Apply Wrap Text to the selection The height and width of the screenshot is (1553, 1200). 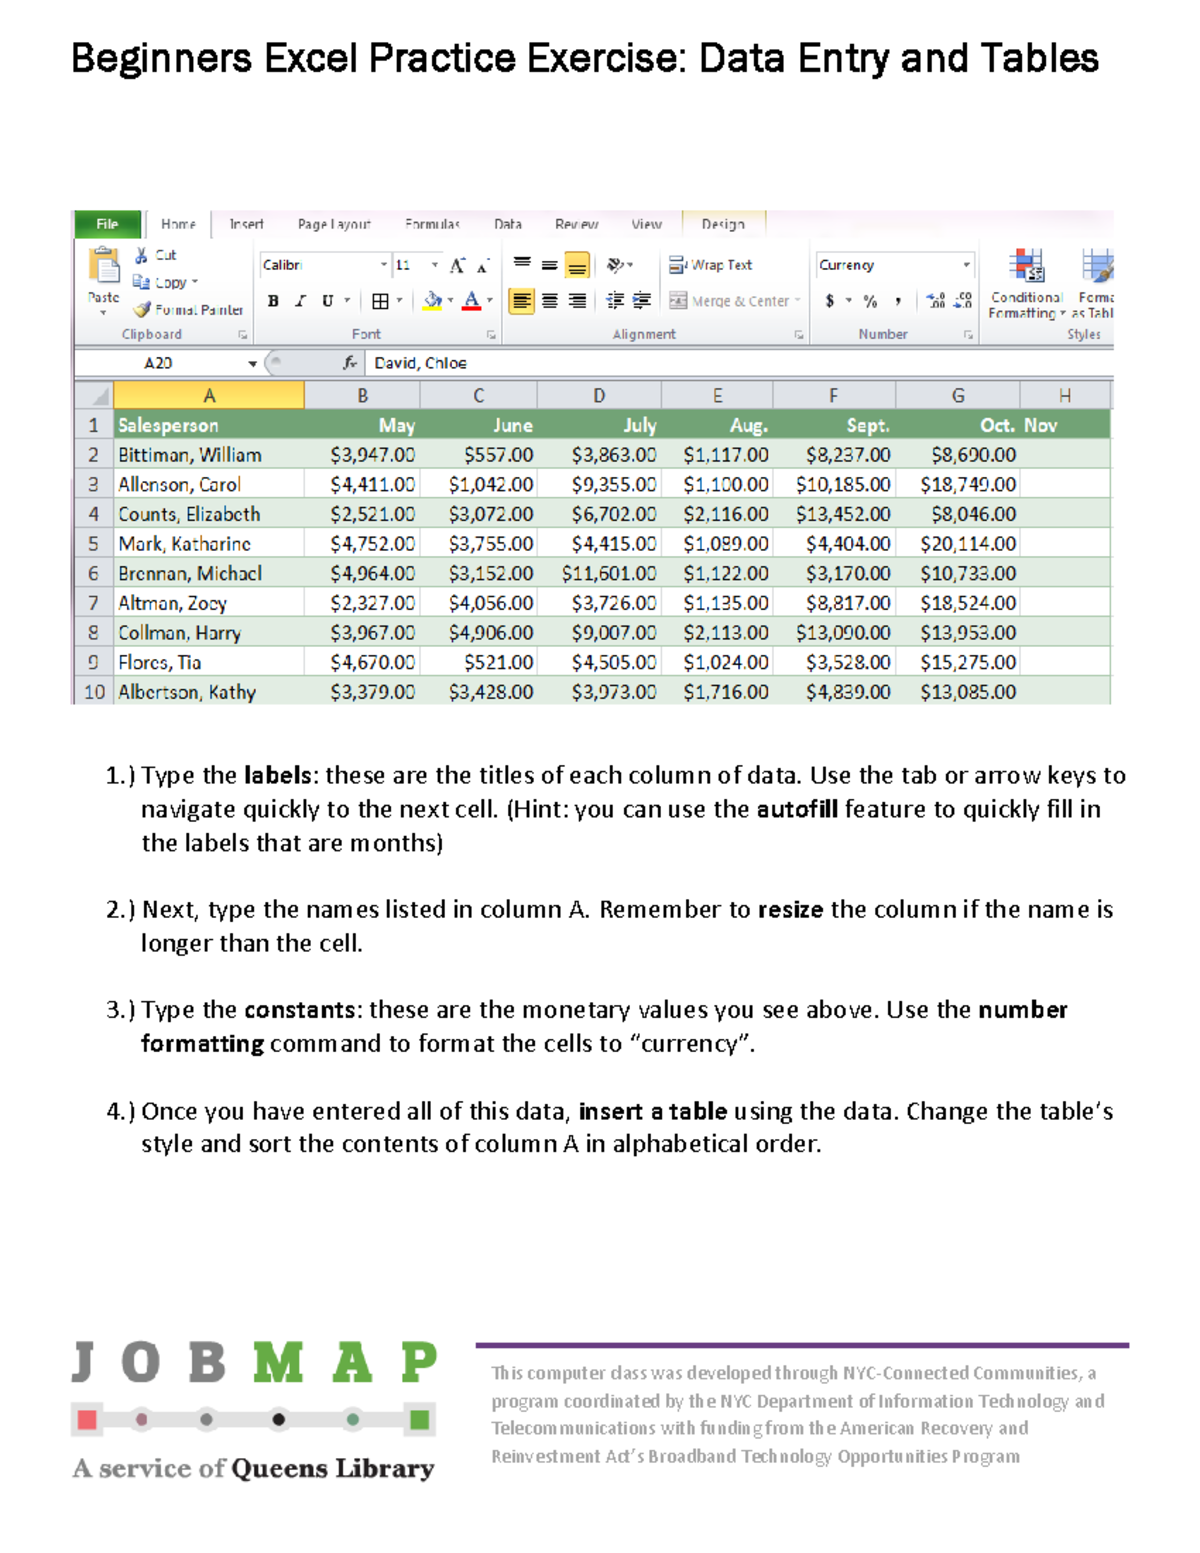pos(710,265)
